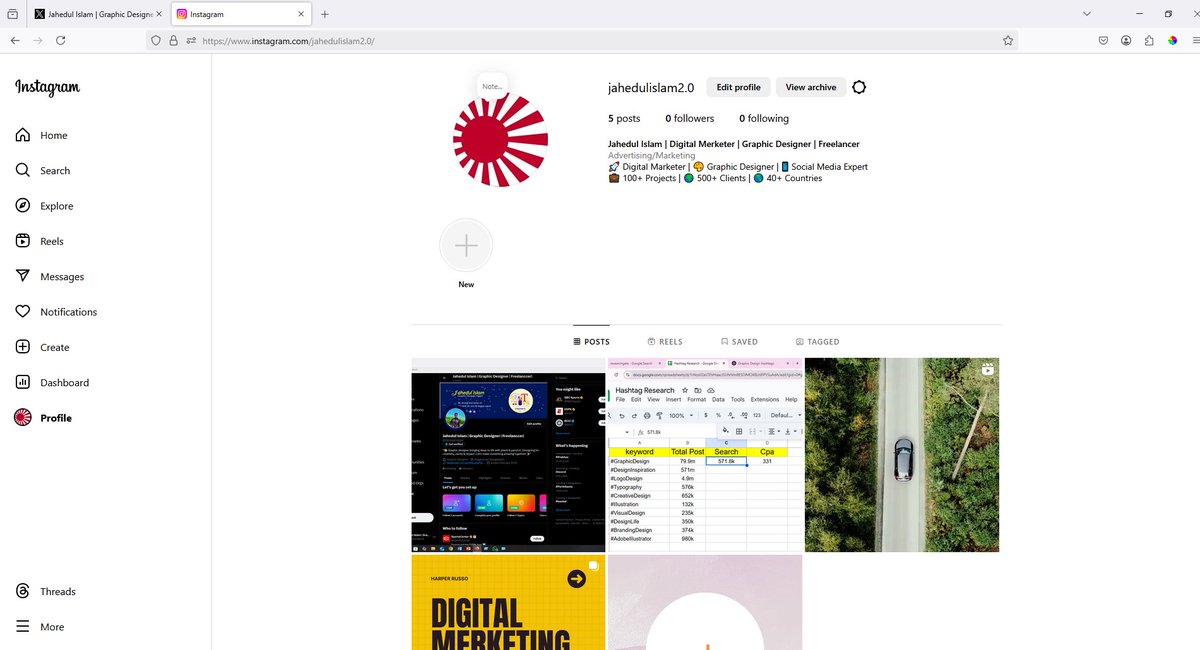The height and width of the screenshot is (650, 1200).
Task: Open the dark X profile screenshot post
Action: pos(508,455)
